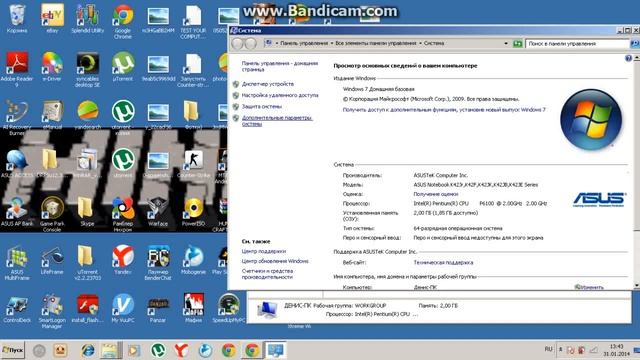Launch Лаунчер BenderChat desktop icon
The image size is (640, 360).
pyautogui.click(x=158, y=262)
